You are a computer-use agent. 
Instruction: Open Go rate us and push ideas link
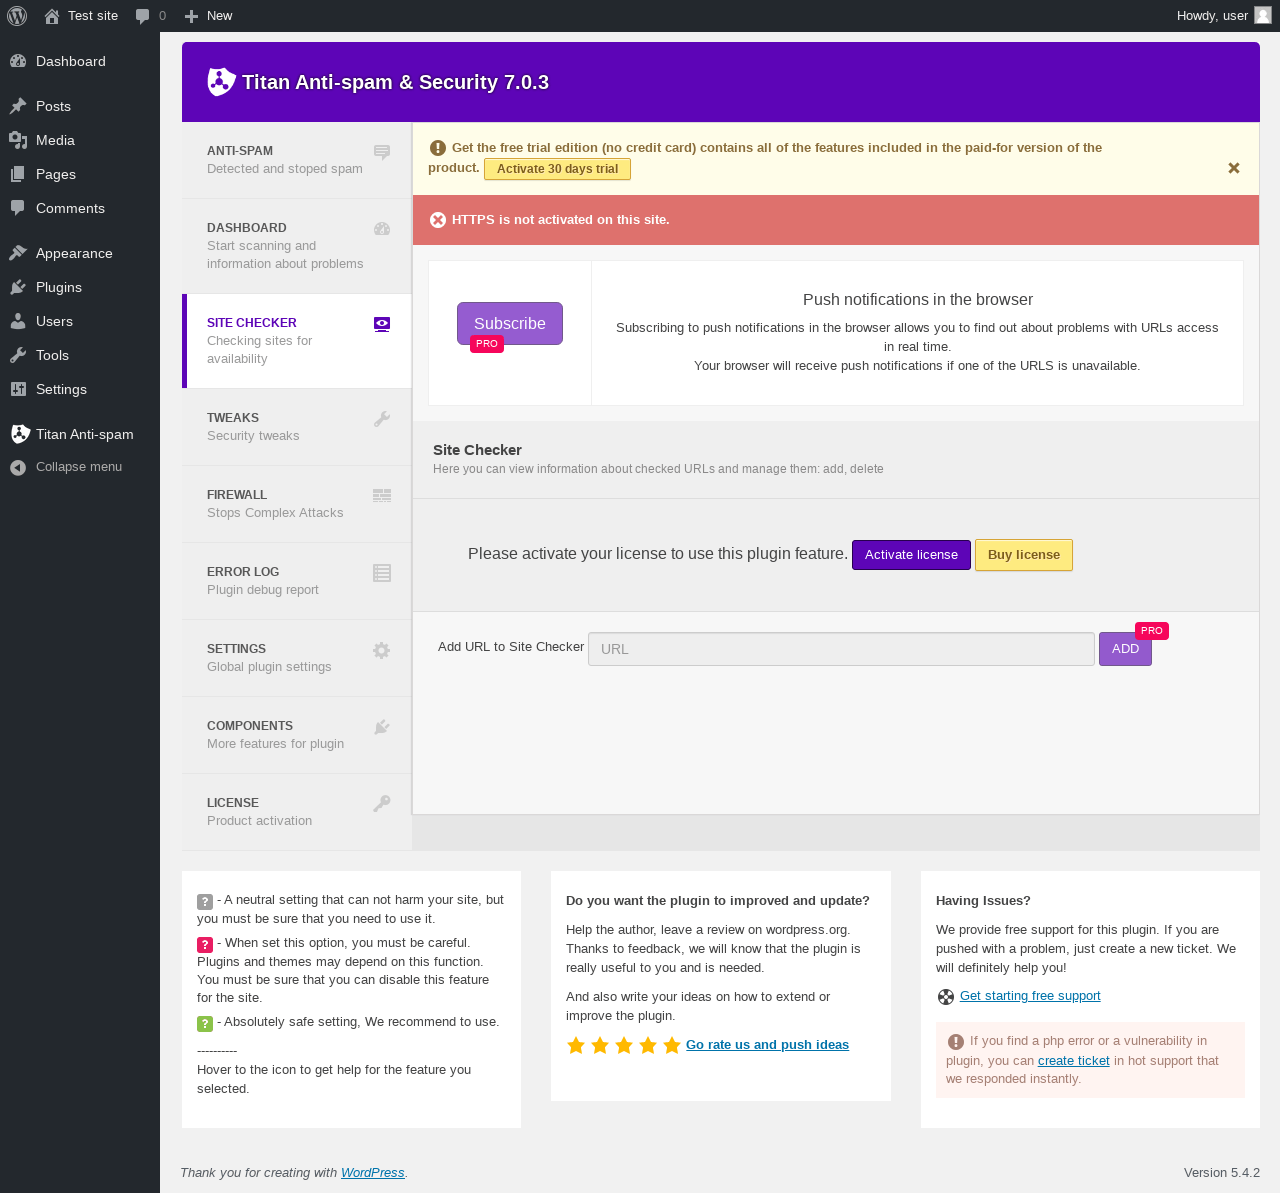point(767,1045)
